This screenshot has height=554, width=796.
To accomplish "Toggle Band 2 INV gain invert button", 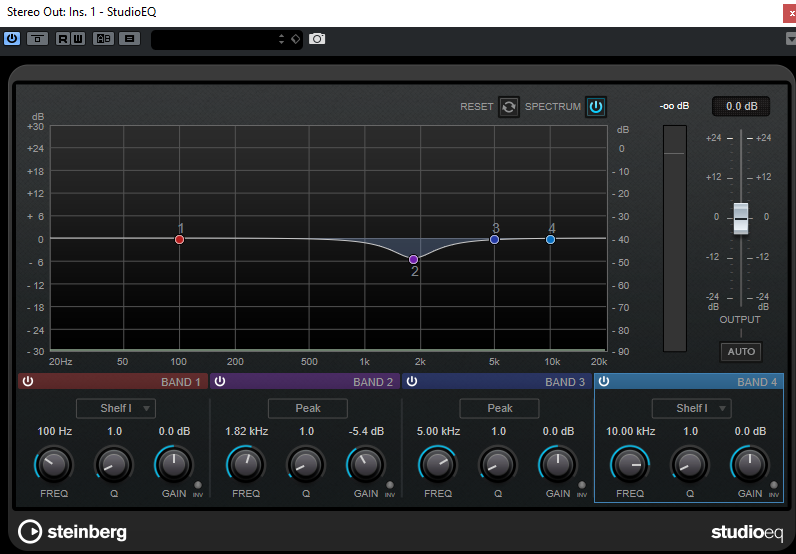I will click(x=390, y=485).
